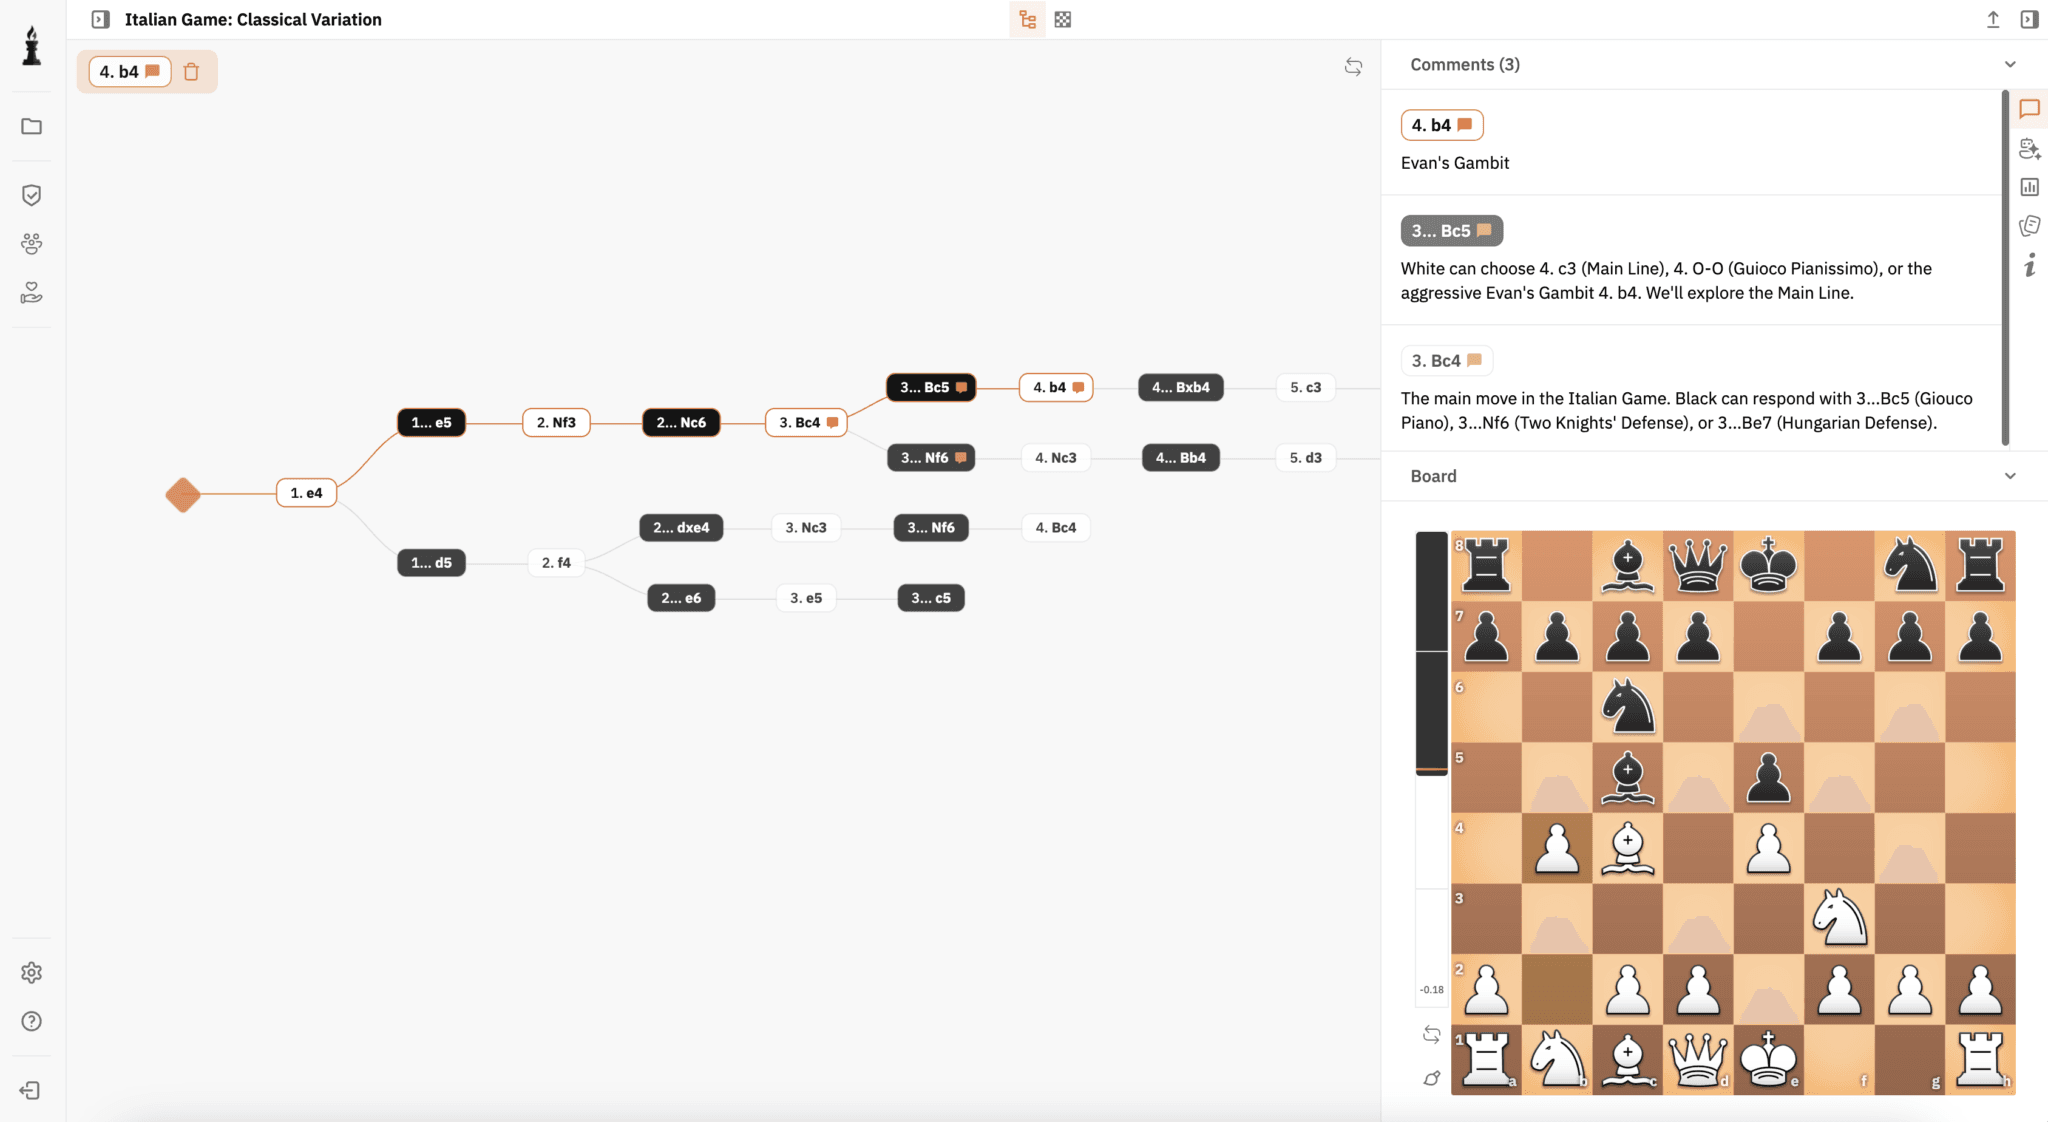
Task: Click the comments panel scrollbar
Action: (2005, 268)
